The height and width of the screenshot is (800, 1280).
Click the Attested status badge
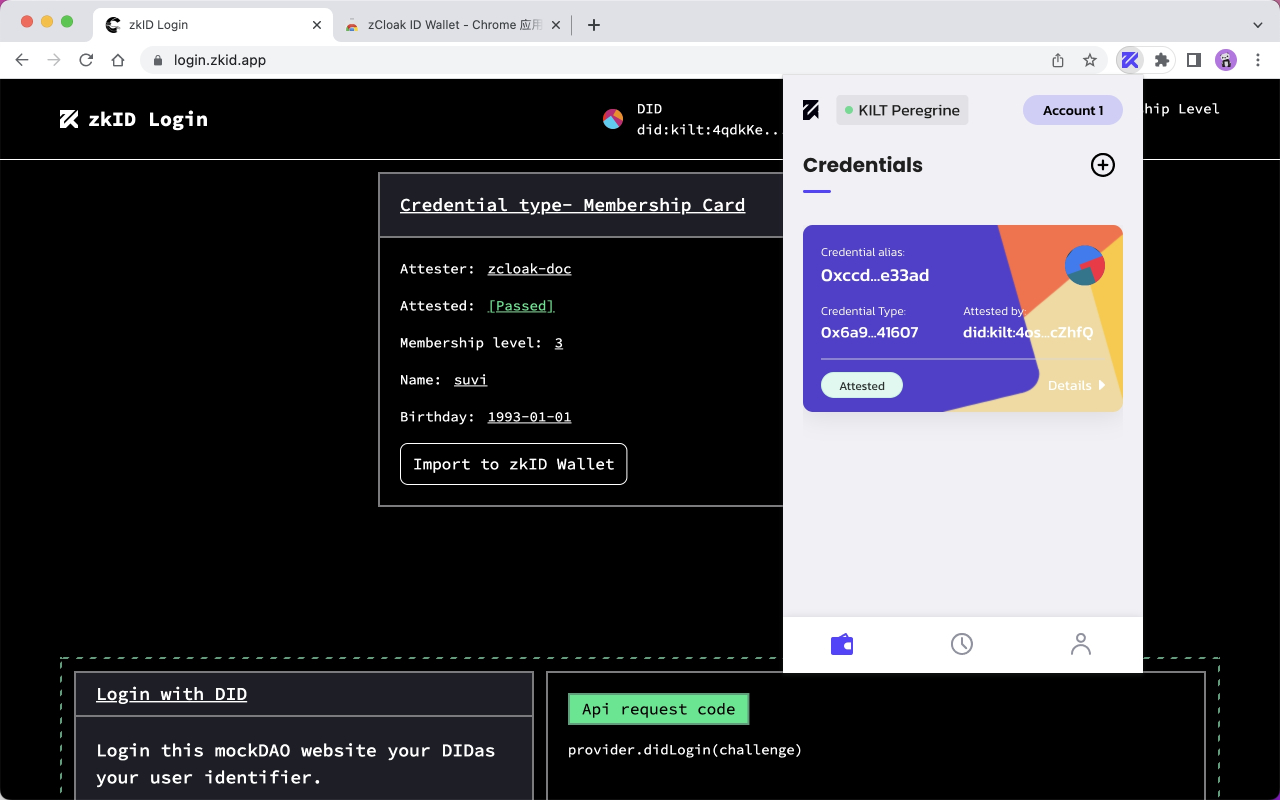(862, 385)
